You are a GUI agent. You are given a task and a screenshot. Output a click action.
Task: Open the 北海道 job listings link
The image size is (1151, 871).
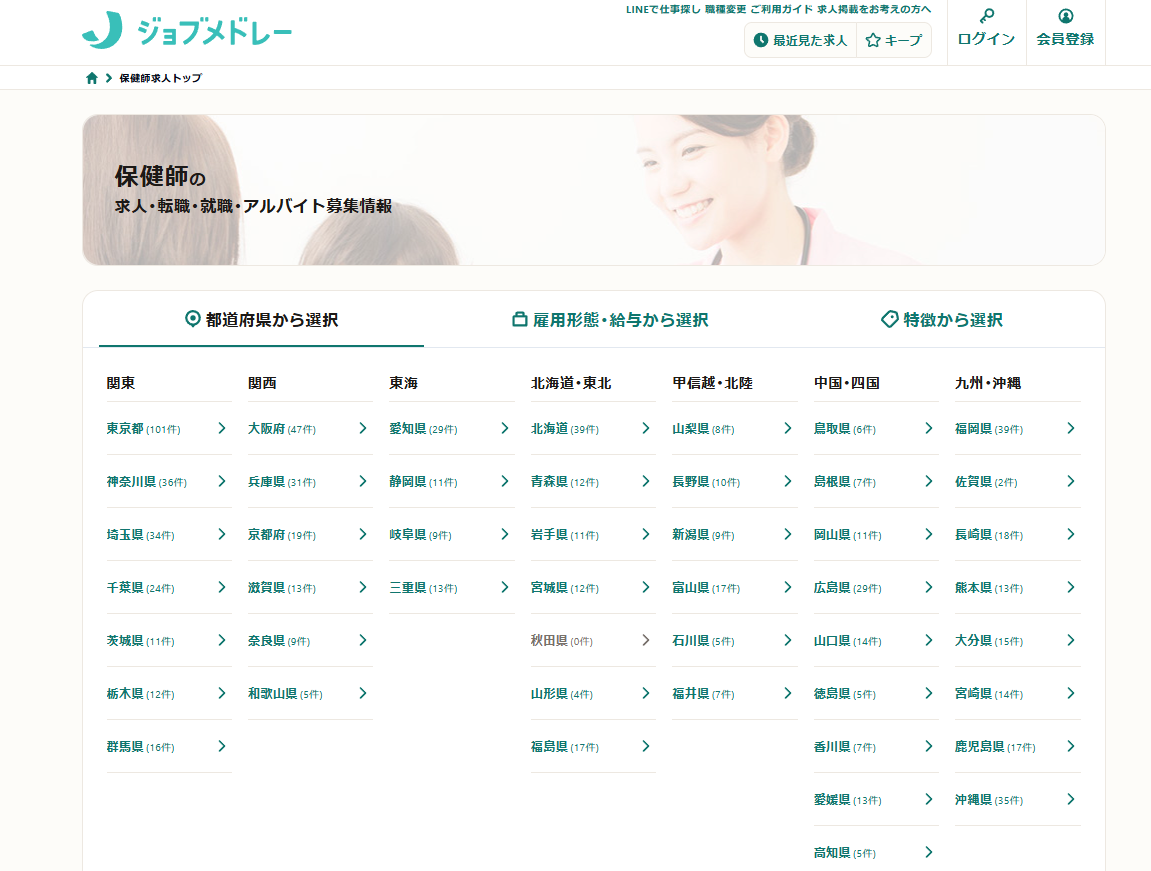pyautogui.click(x=549, y=428)
